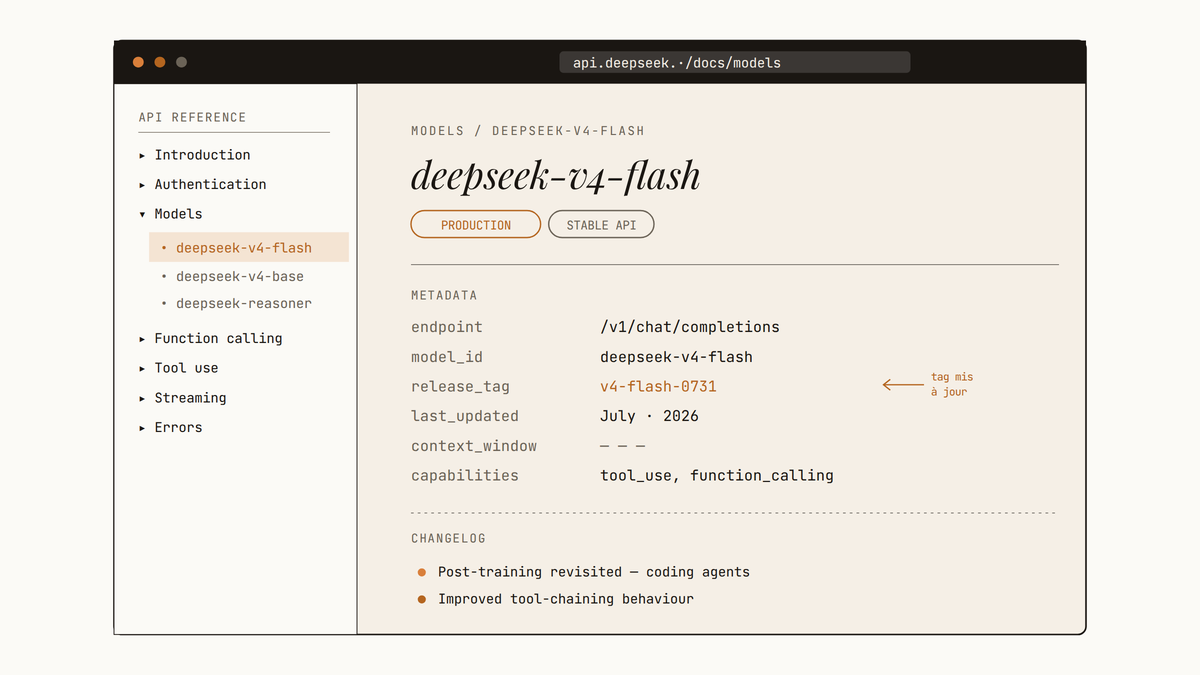This screenshot has width=1200, height=675.
Task: Click the METADATA section heading
Action: 444,296
